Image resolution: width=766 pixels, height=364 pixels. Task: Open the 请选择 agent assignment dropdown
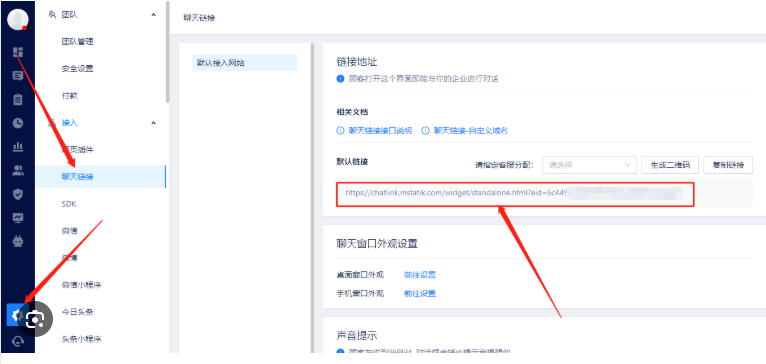point(590,165)
